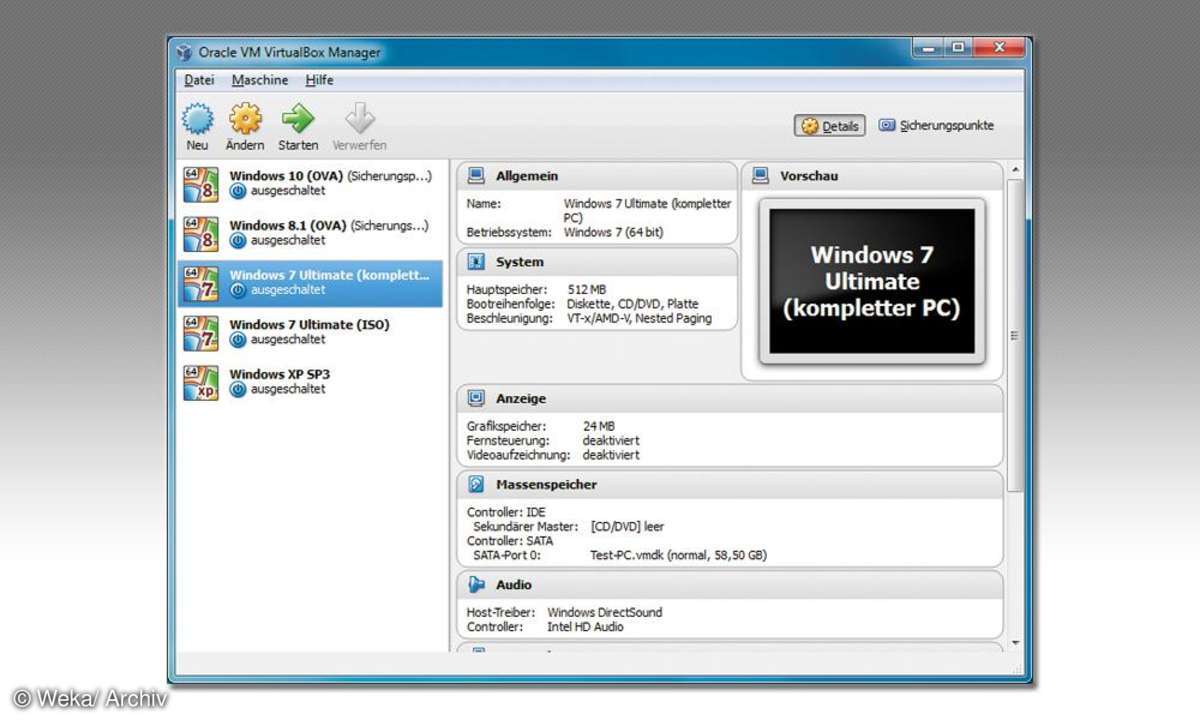Open the System settings header link
Image resolution: width=1200 pixels, height=720 pixels.
tap(520, 262)
